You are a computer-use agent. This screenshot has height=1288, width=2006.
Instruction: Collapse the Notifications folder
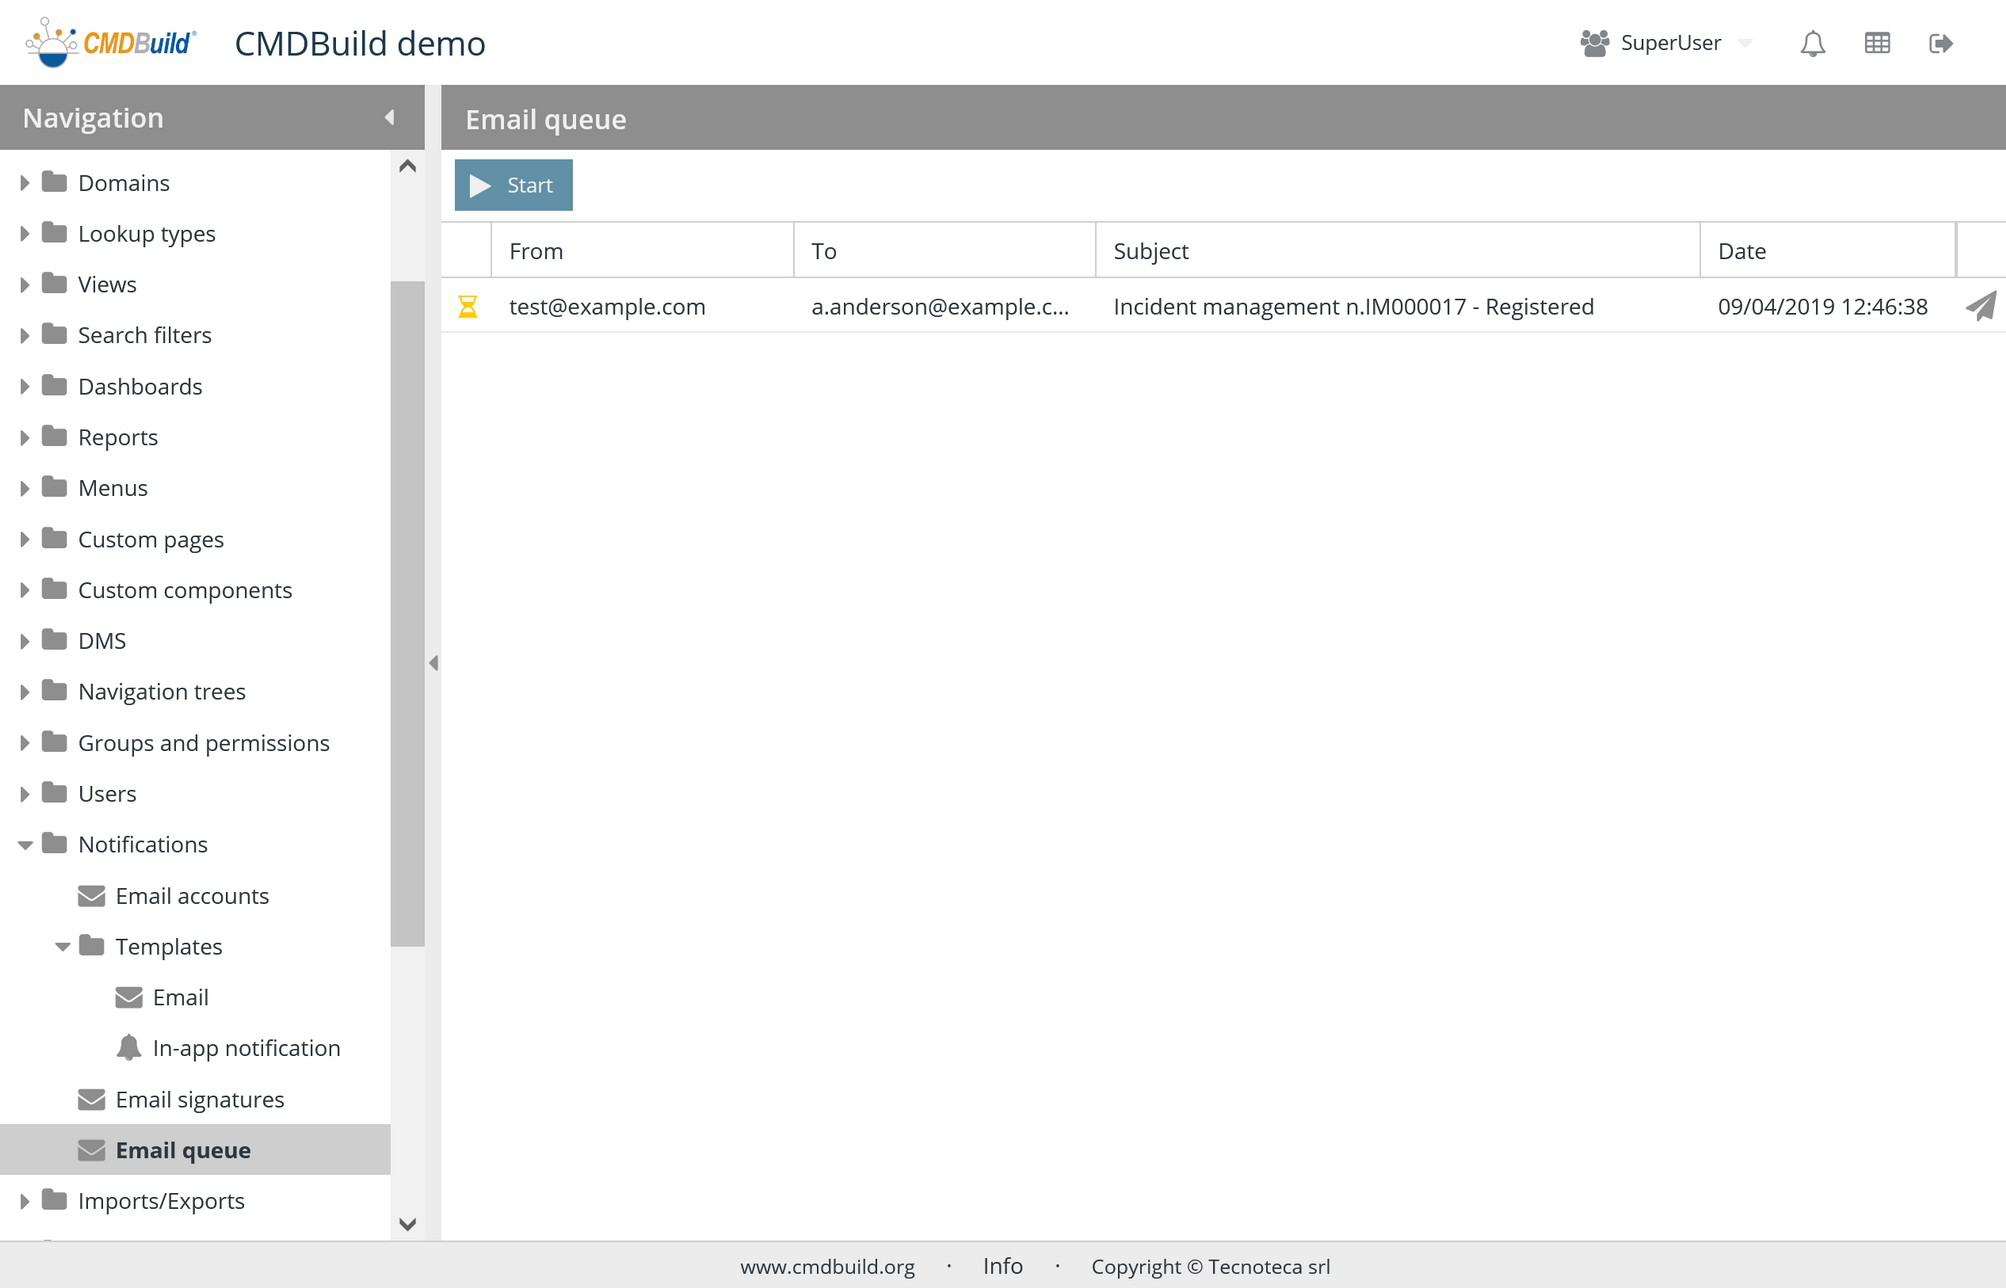[25, 845]
